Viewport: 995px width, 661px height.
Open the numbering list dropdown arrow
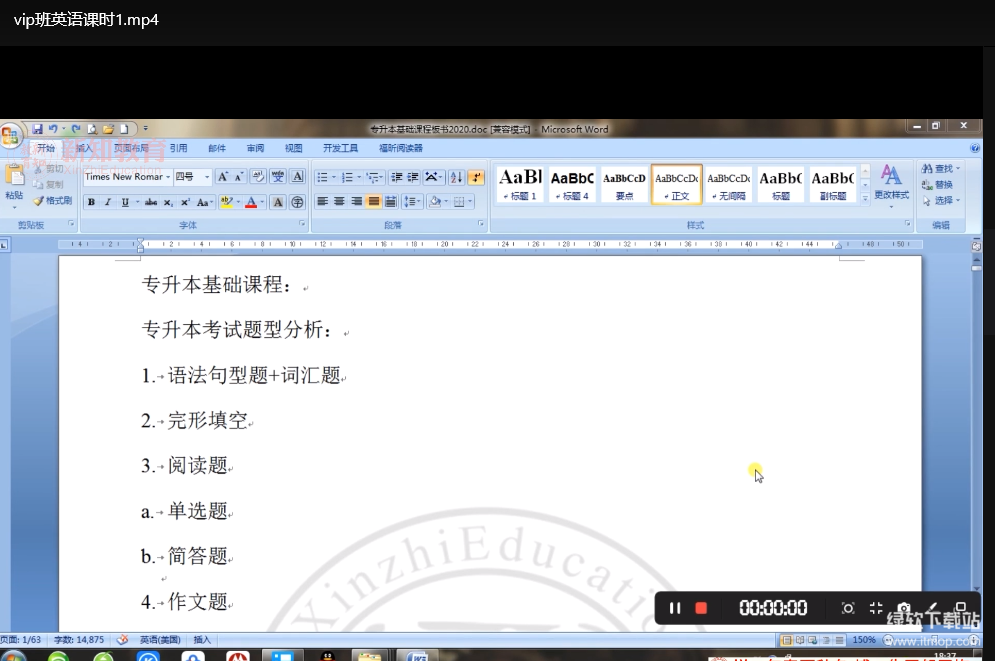coord(359,176)
